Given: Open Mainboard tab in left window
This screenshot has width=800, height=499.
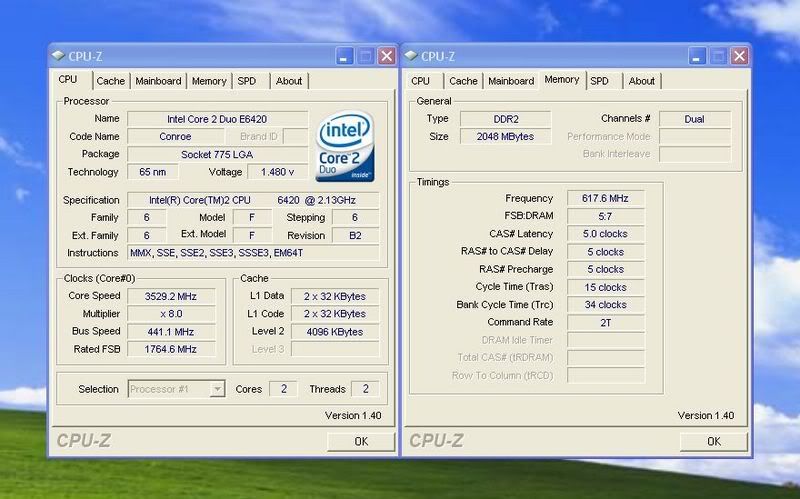Looking at the screenshot, I should pyautogui.click(x=158, y=81).
